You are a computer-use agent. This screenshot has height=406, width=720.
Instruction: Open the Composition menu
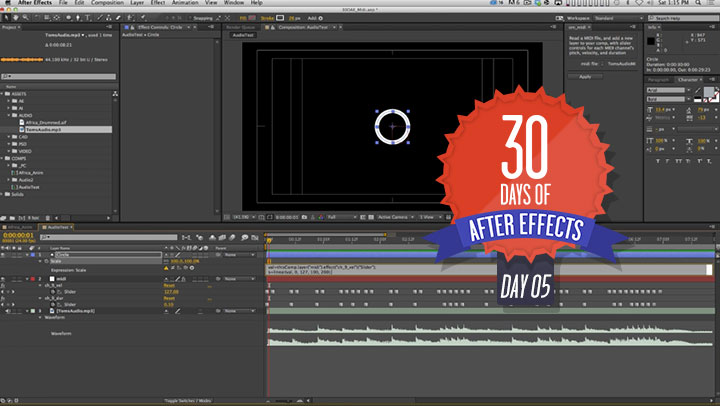107,3
